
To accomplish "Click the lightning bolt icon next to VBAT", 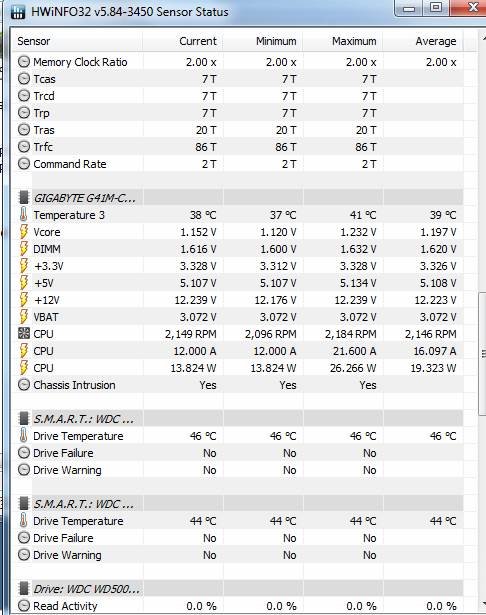I will point(24,317).
